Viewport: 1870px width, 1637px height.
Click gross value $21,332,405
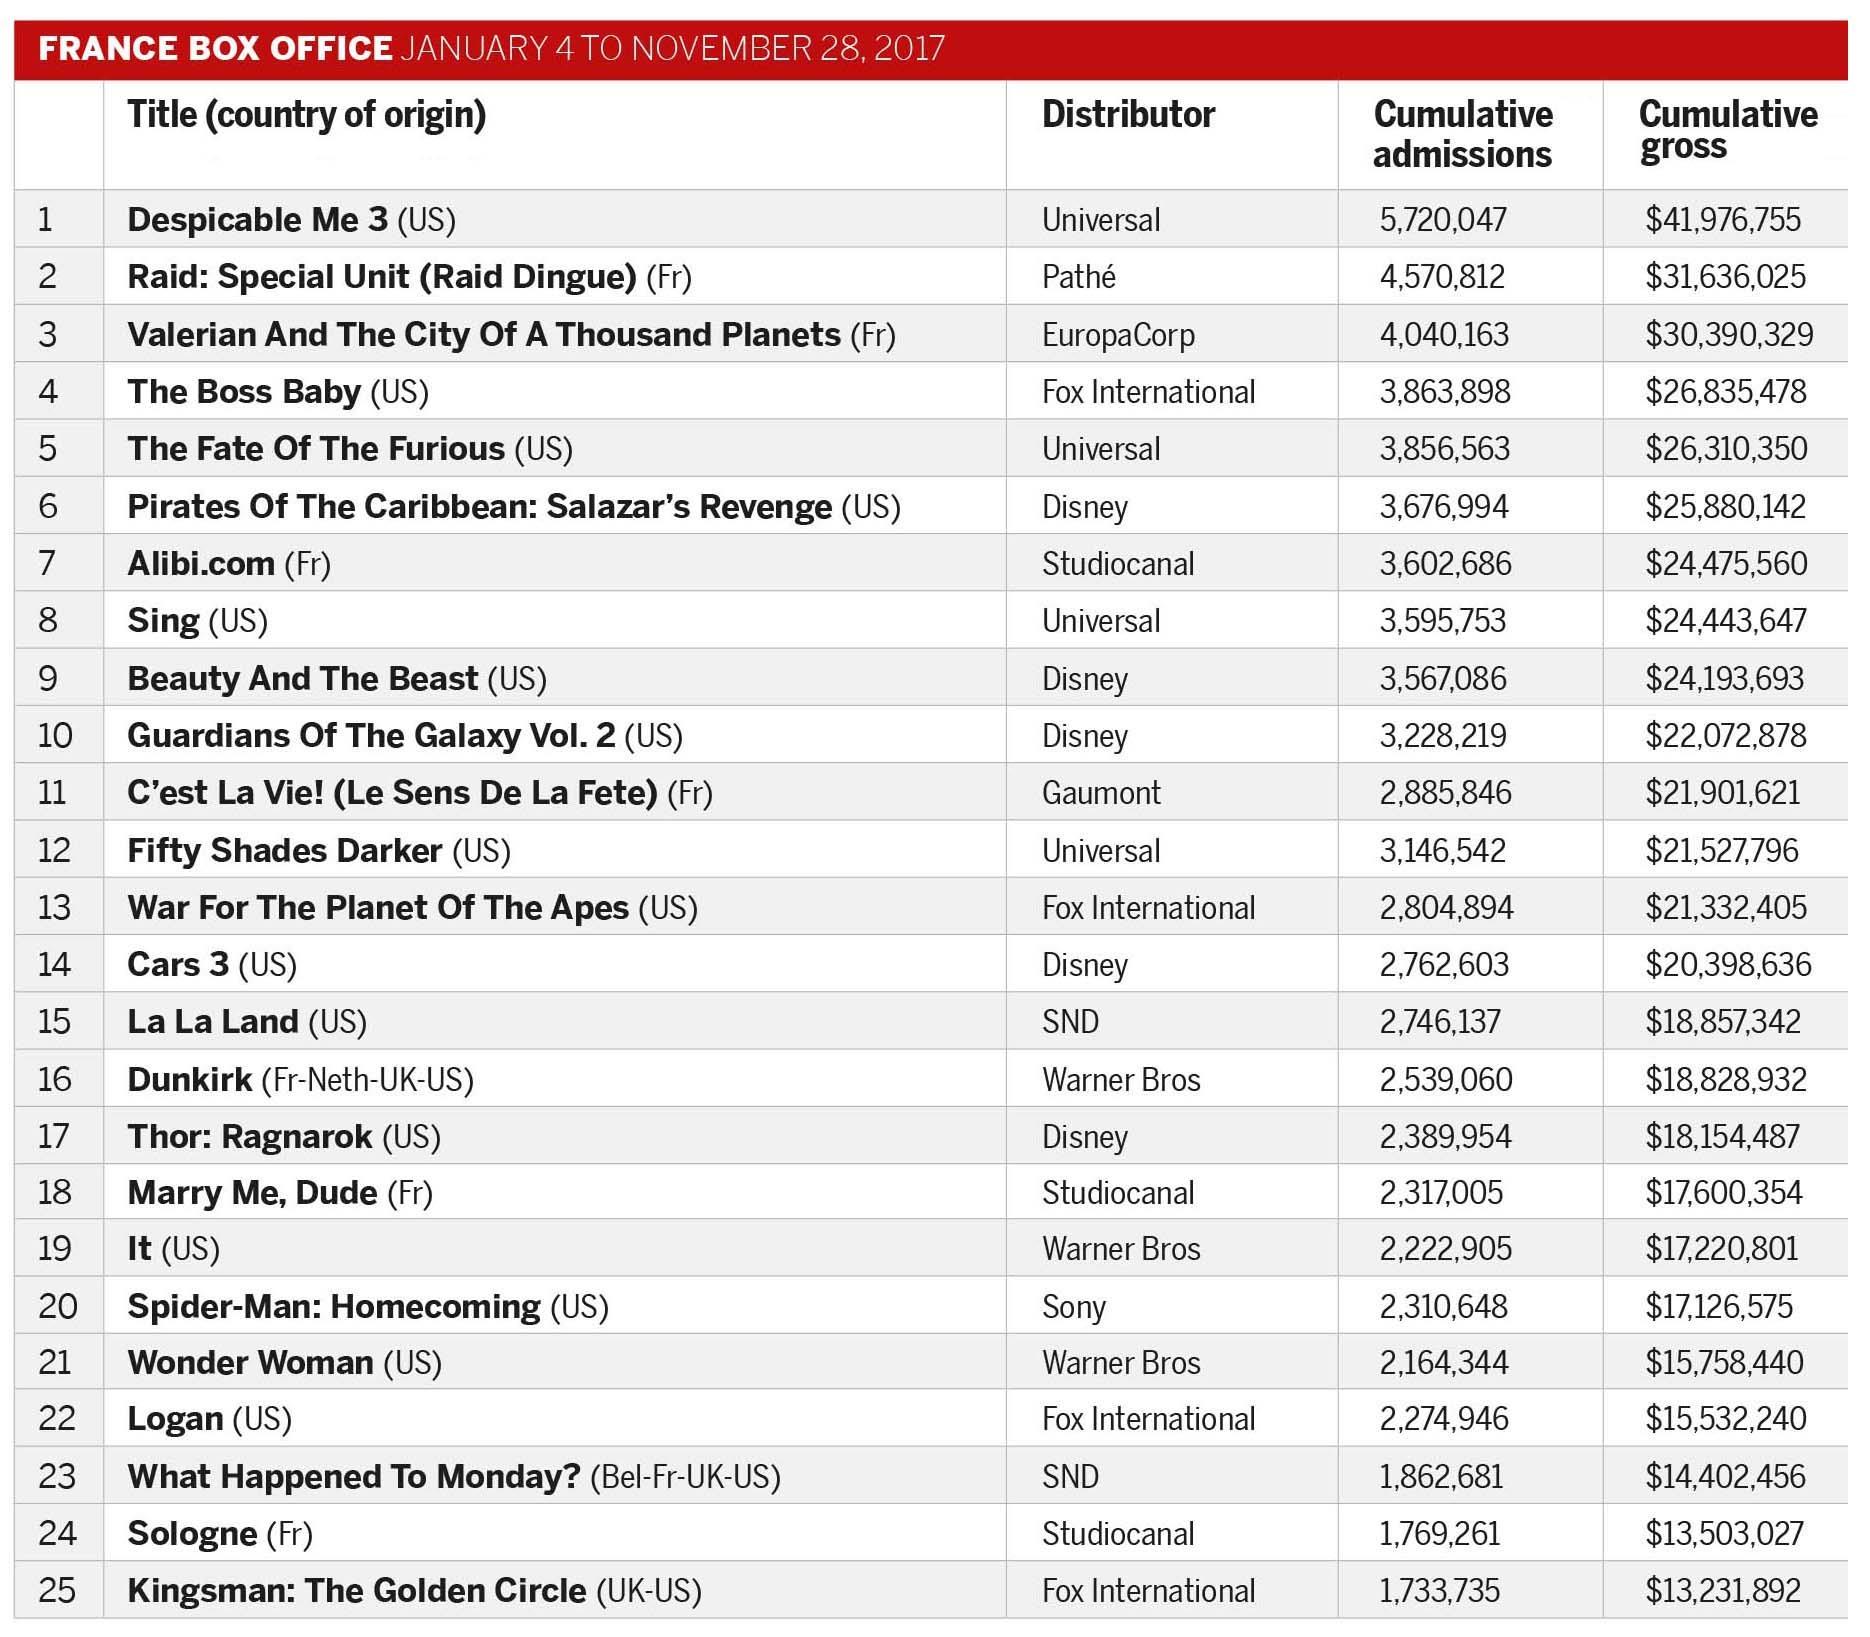tap(1726, 907)
